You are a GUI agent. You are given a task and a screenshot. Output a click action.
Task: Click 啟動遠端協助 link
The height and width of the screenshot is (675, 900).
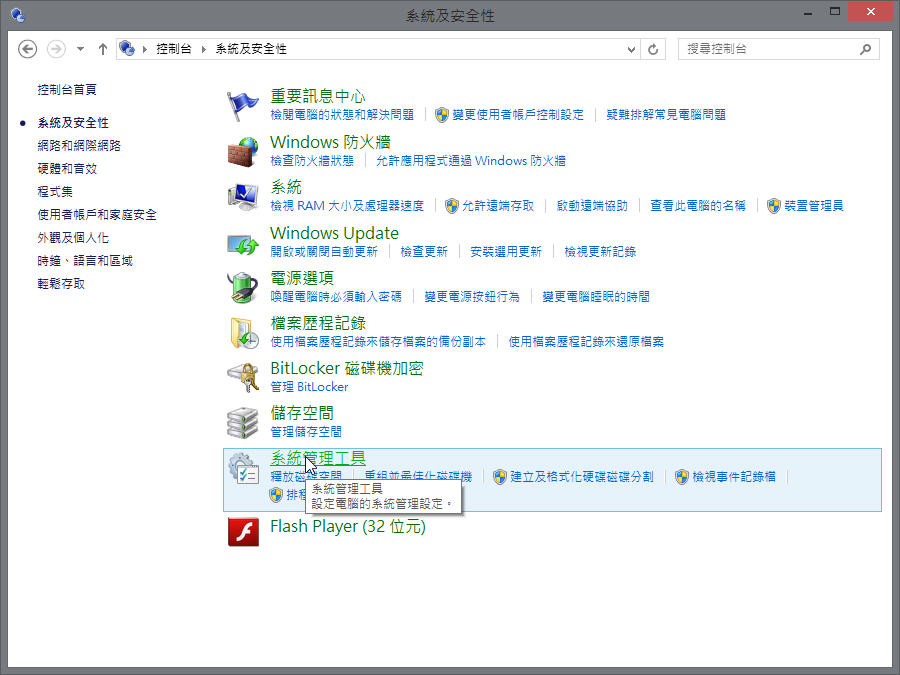592,205
